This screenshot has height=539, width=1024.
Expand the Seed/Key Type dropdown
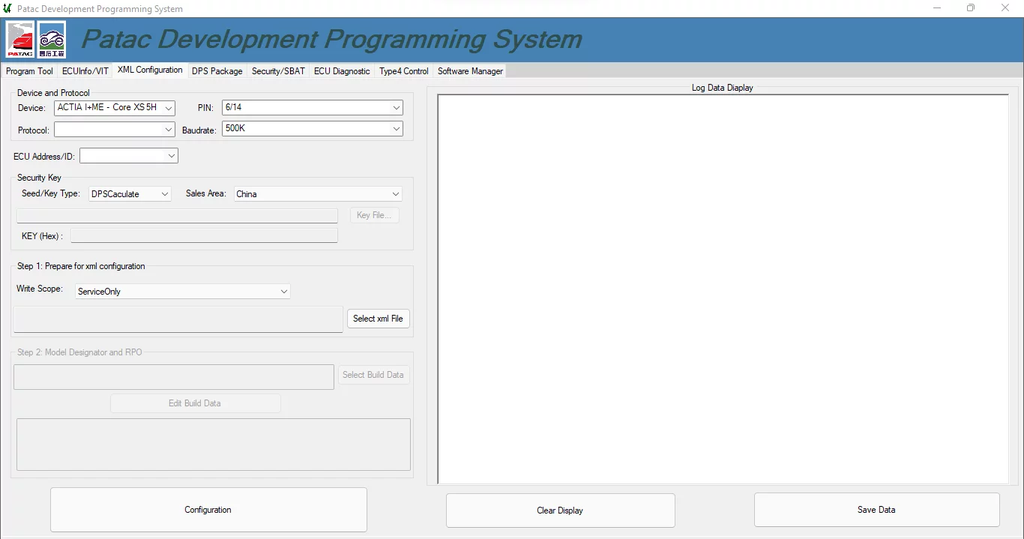point(130,194)
